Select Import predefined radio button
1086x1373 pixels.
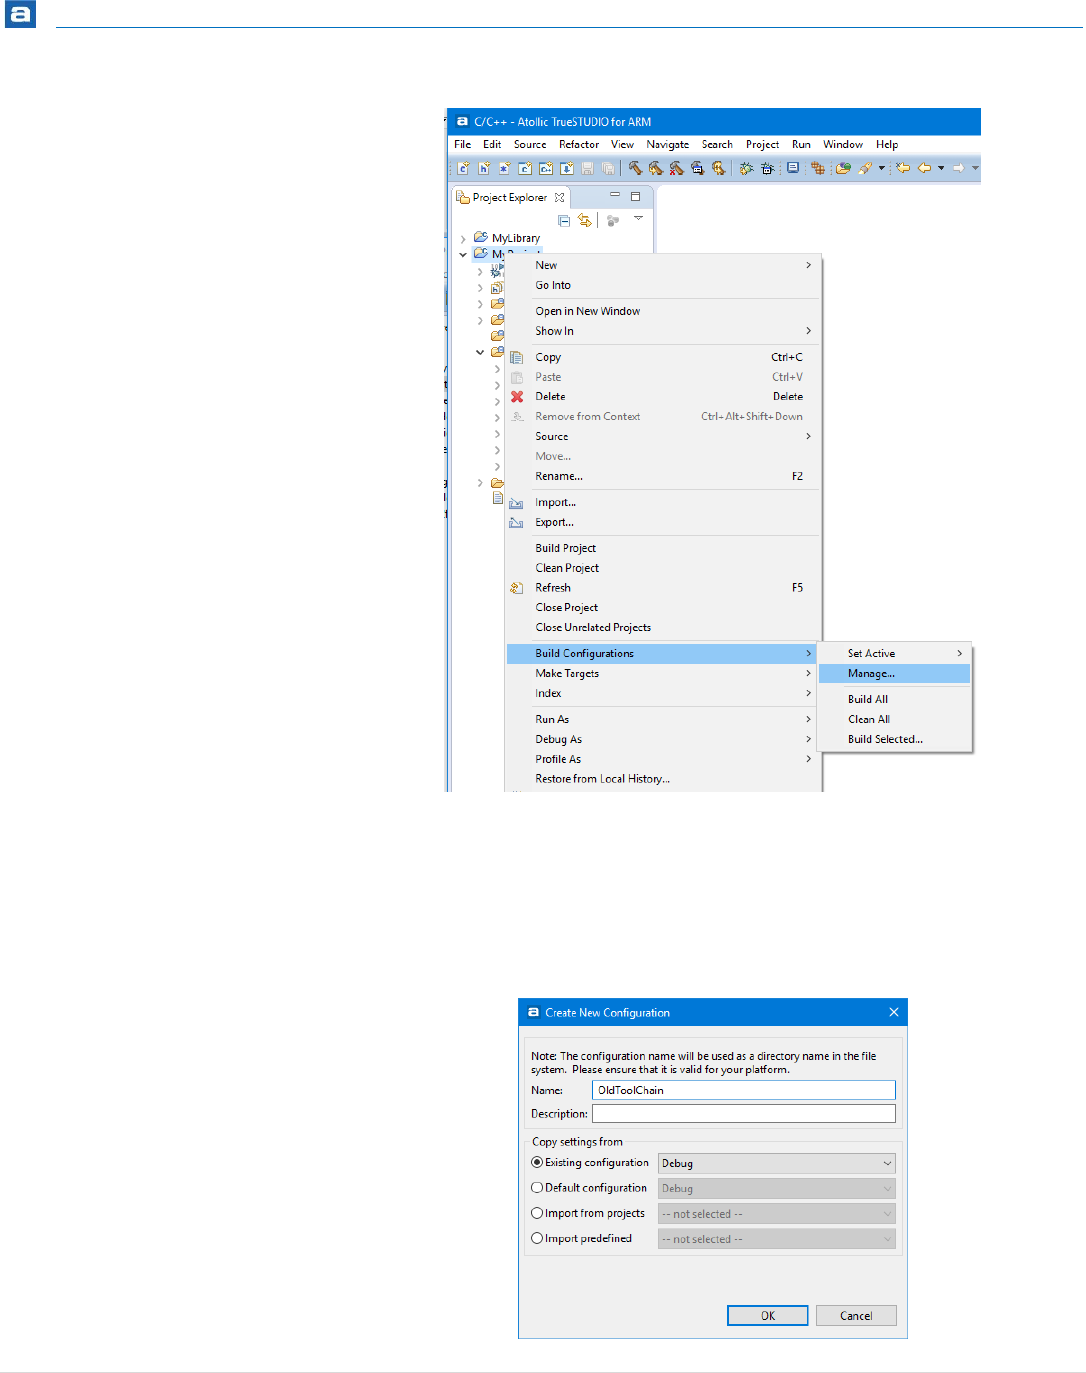tap(537, 1238)
